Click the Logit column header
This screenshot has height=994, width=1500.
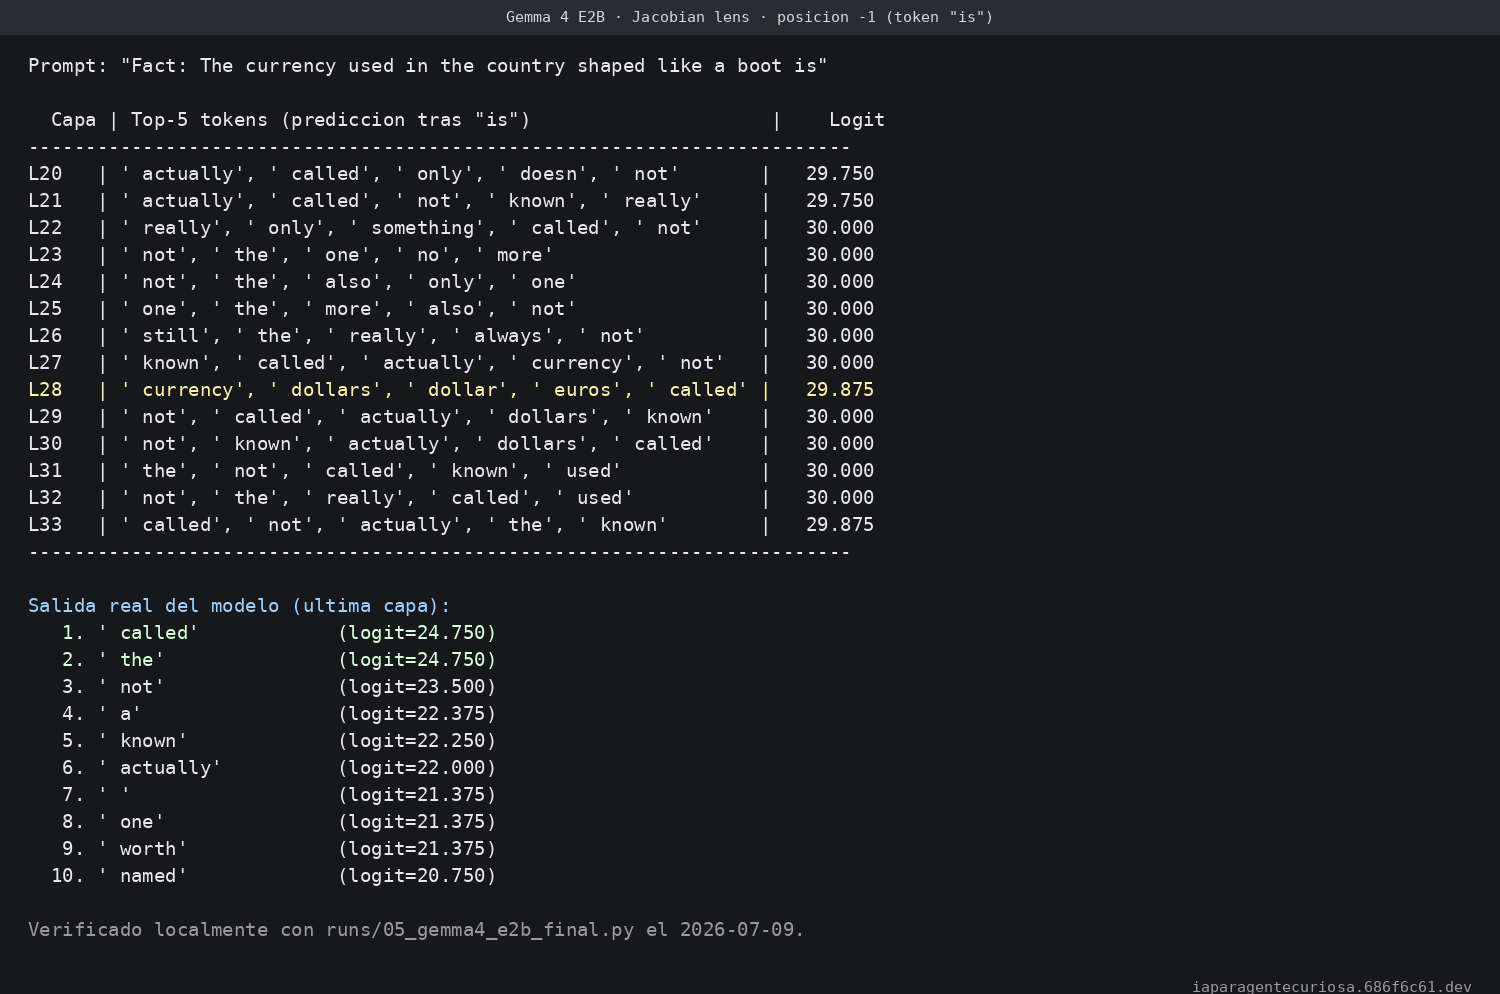tap(857, 120)
